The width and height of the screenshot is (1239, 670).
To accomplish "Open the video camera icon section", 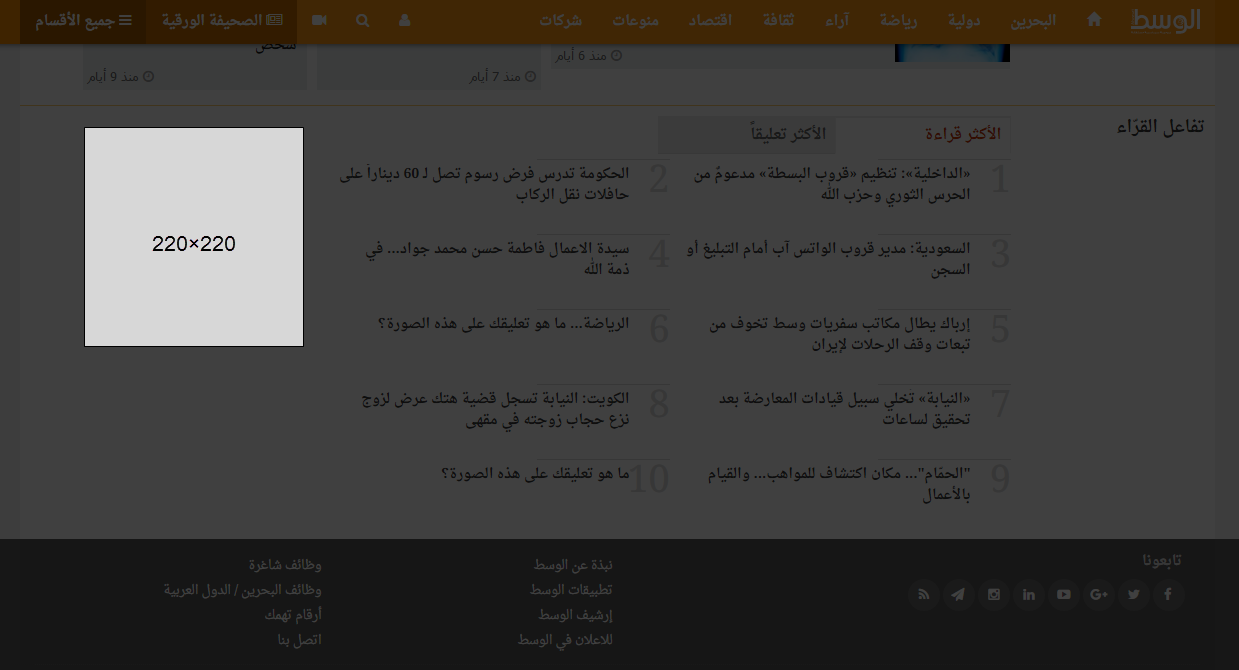I will [319, 20].
